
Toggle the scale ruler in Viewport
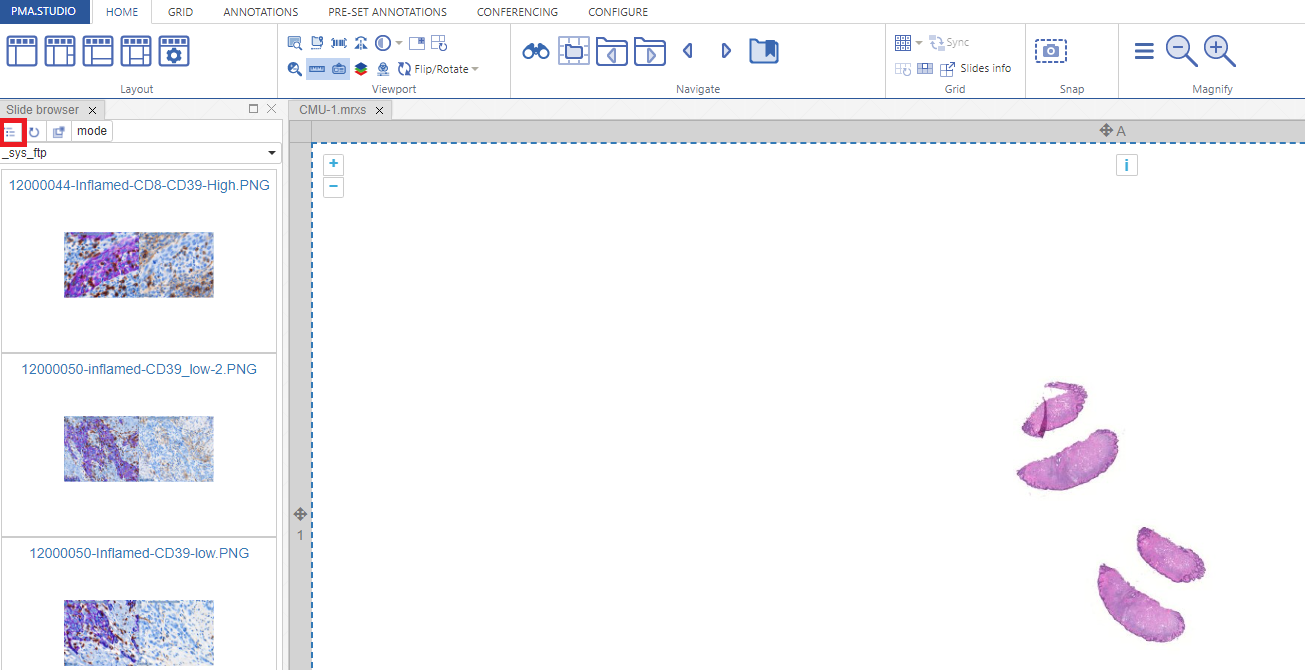(316, 69)
